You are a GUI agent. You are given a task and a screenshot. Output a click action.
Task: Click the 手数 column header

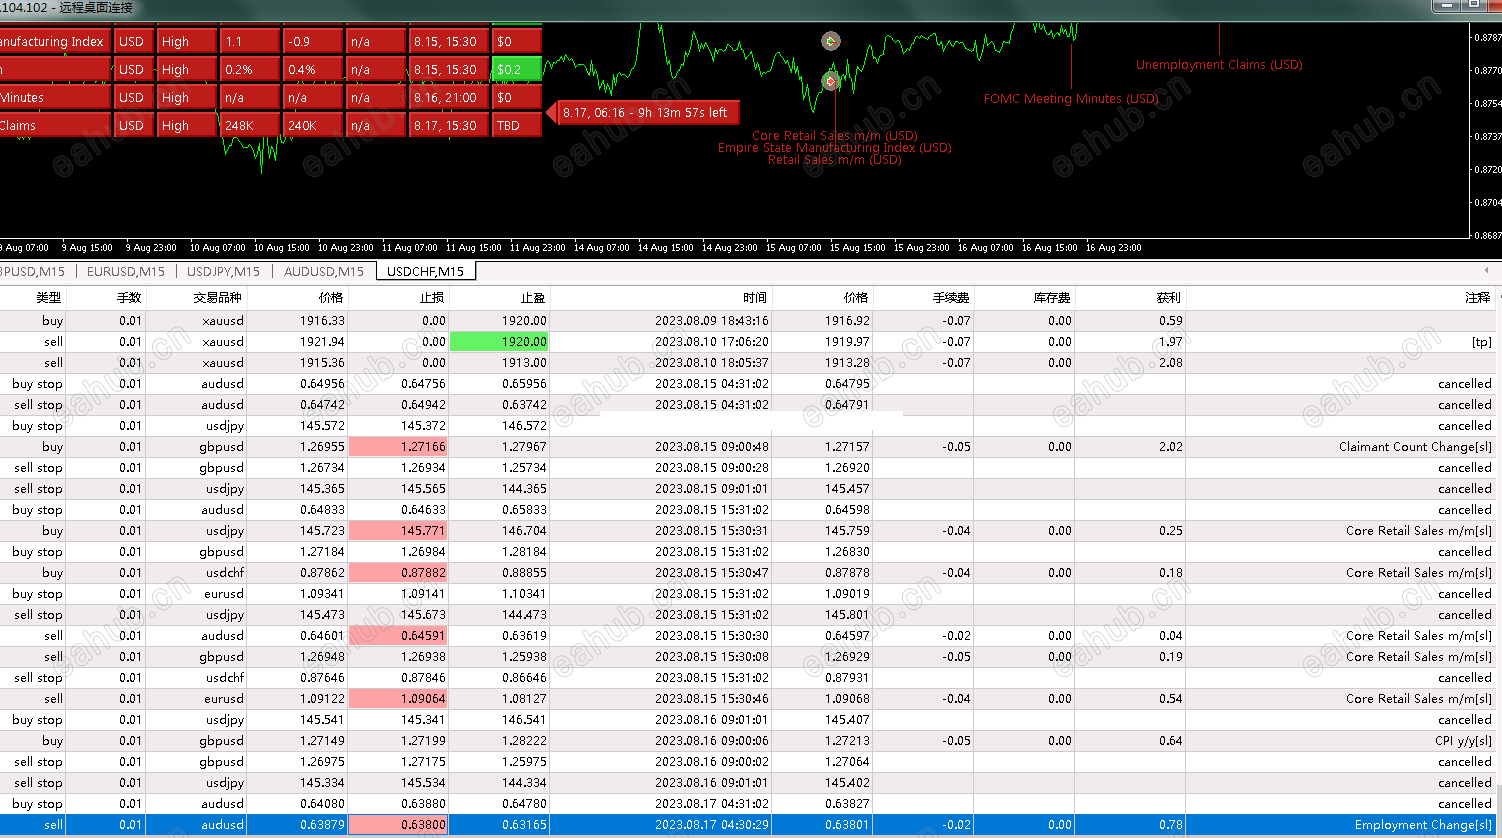129,297
